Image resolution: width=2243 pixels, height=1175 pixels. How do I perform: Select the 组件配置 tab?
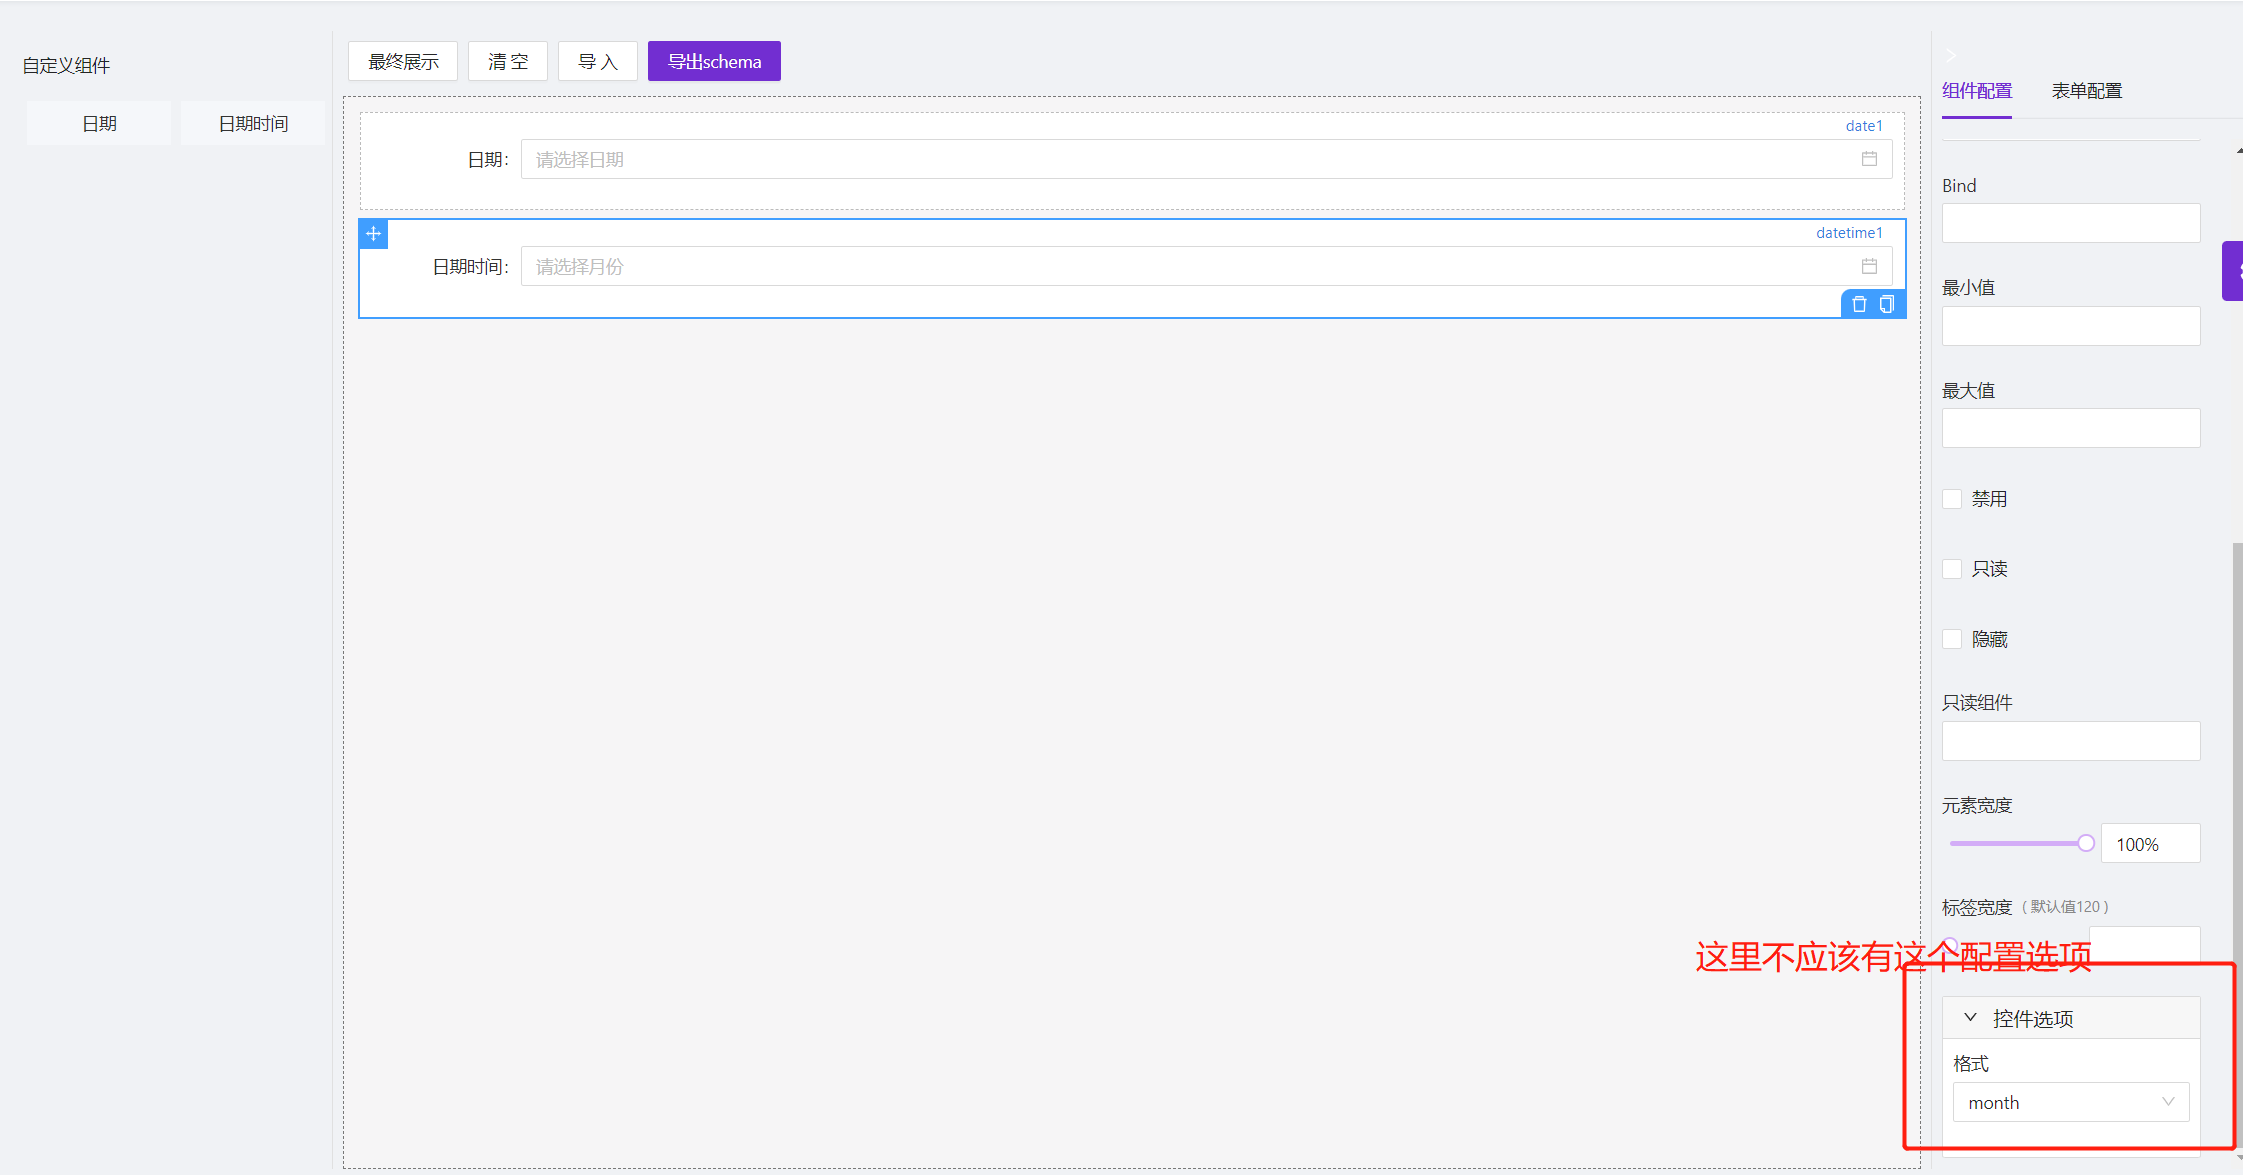click(x=1976, y=91)
